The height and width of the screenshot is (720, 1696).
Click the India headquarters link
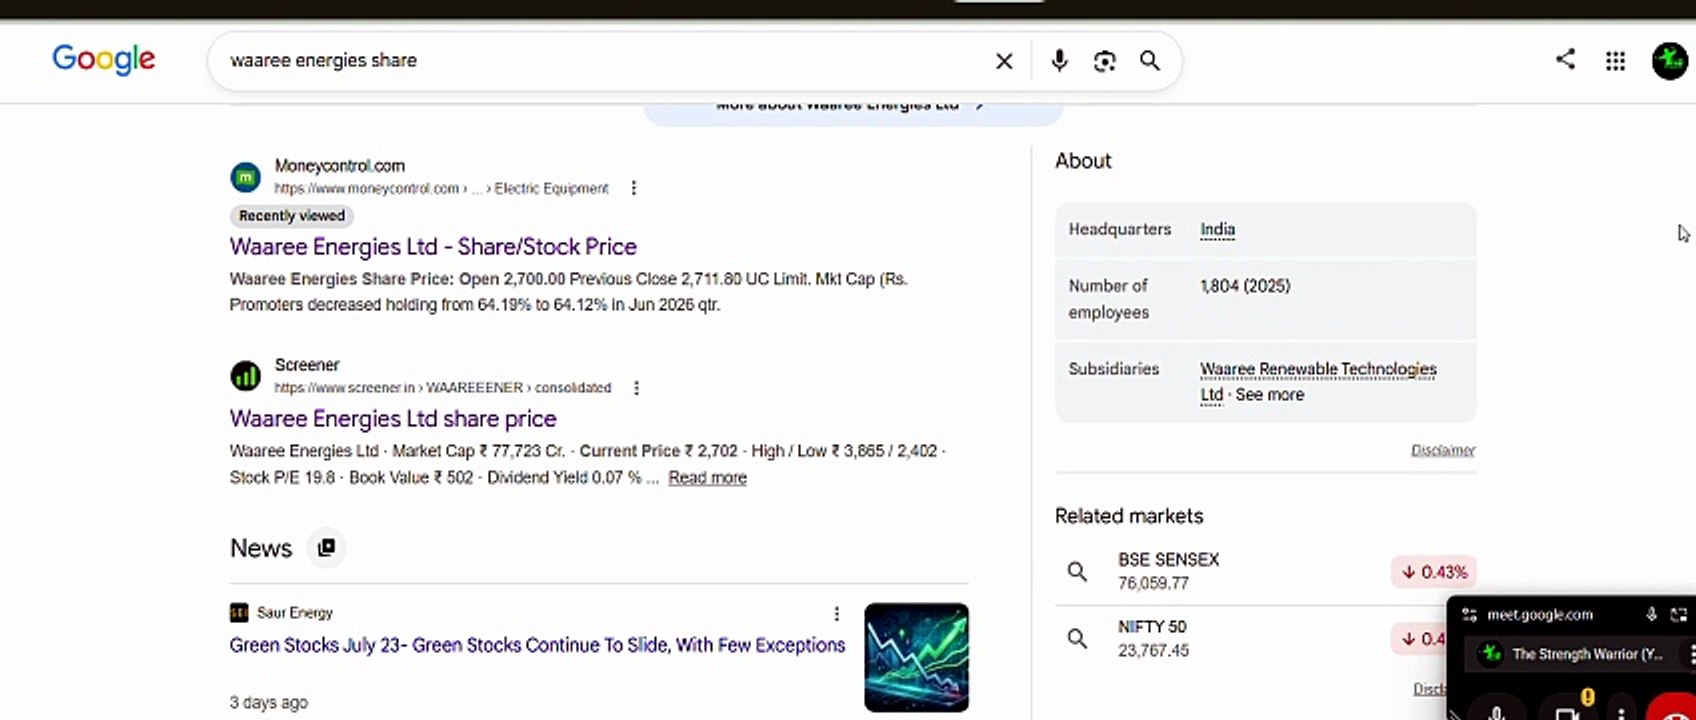1217,230
